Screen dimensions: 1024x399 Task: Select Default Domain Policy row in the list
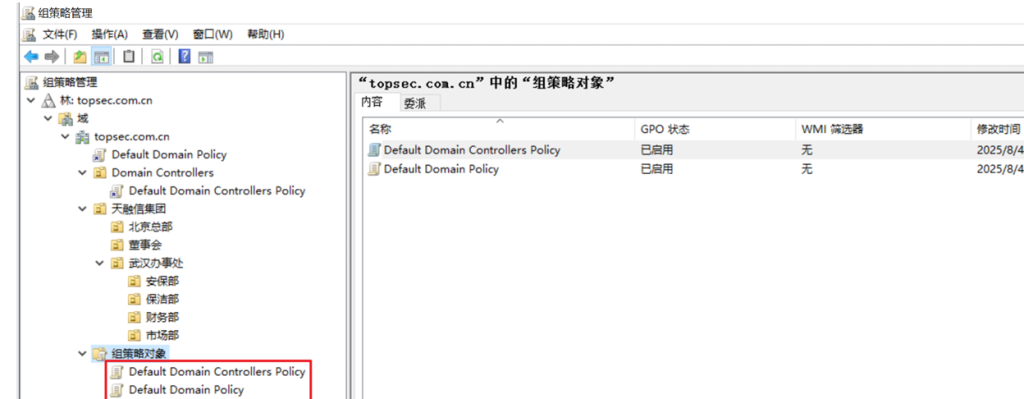click(694, 169)
